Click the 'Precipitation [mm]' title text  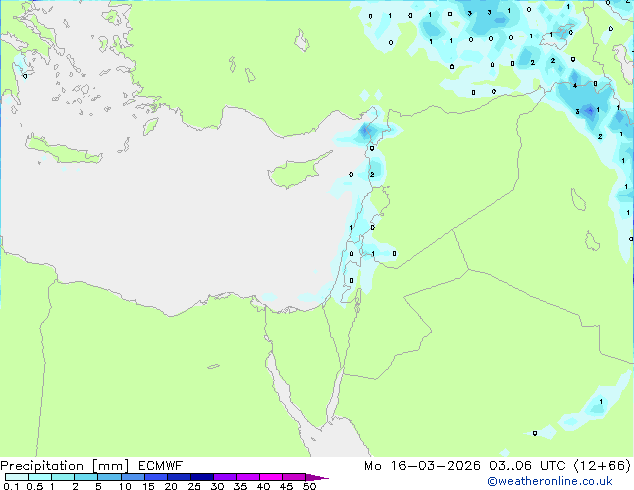click(x=64, y=466)
